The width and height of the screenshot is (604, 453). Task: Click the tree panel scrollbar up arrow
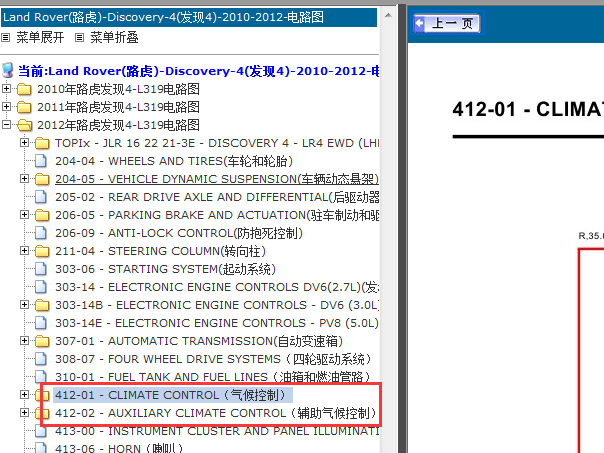coord(388,16)
